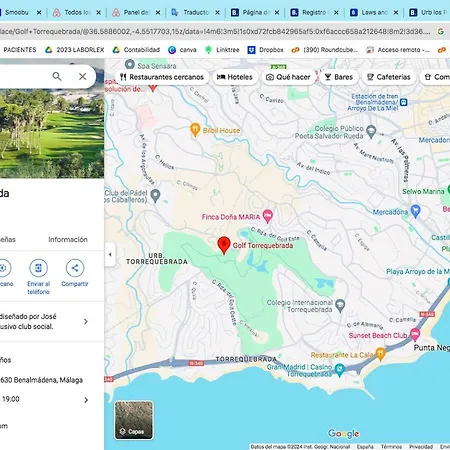Click the Finca Doña MARIA pin
450x450 pixels.
[268, 216]
